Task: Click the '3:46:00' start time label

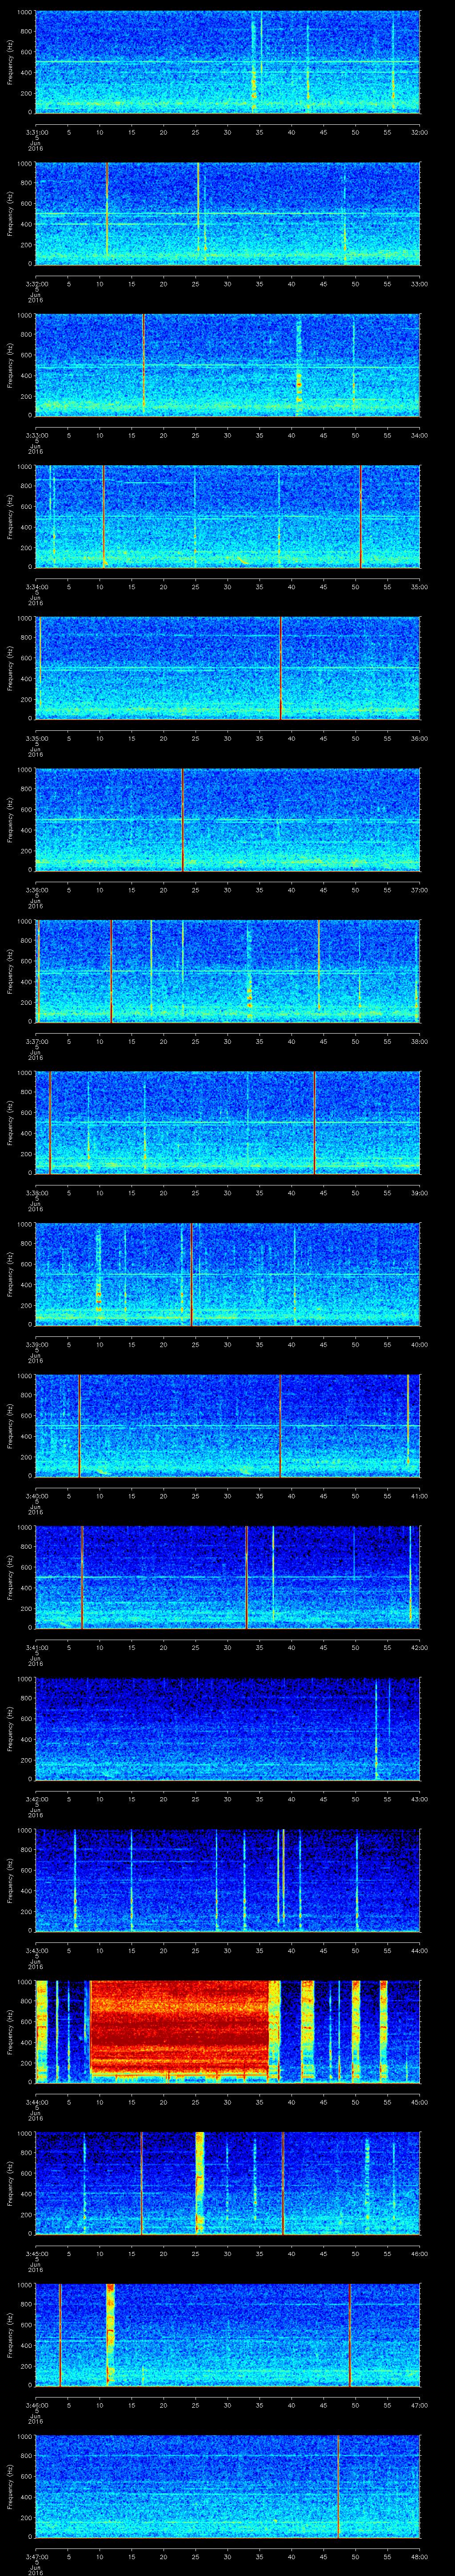Action: (36, 2405)
